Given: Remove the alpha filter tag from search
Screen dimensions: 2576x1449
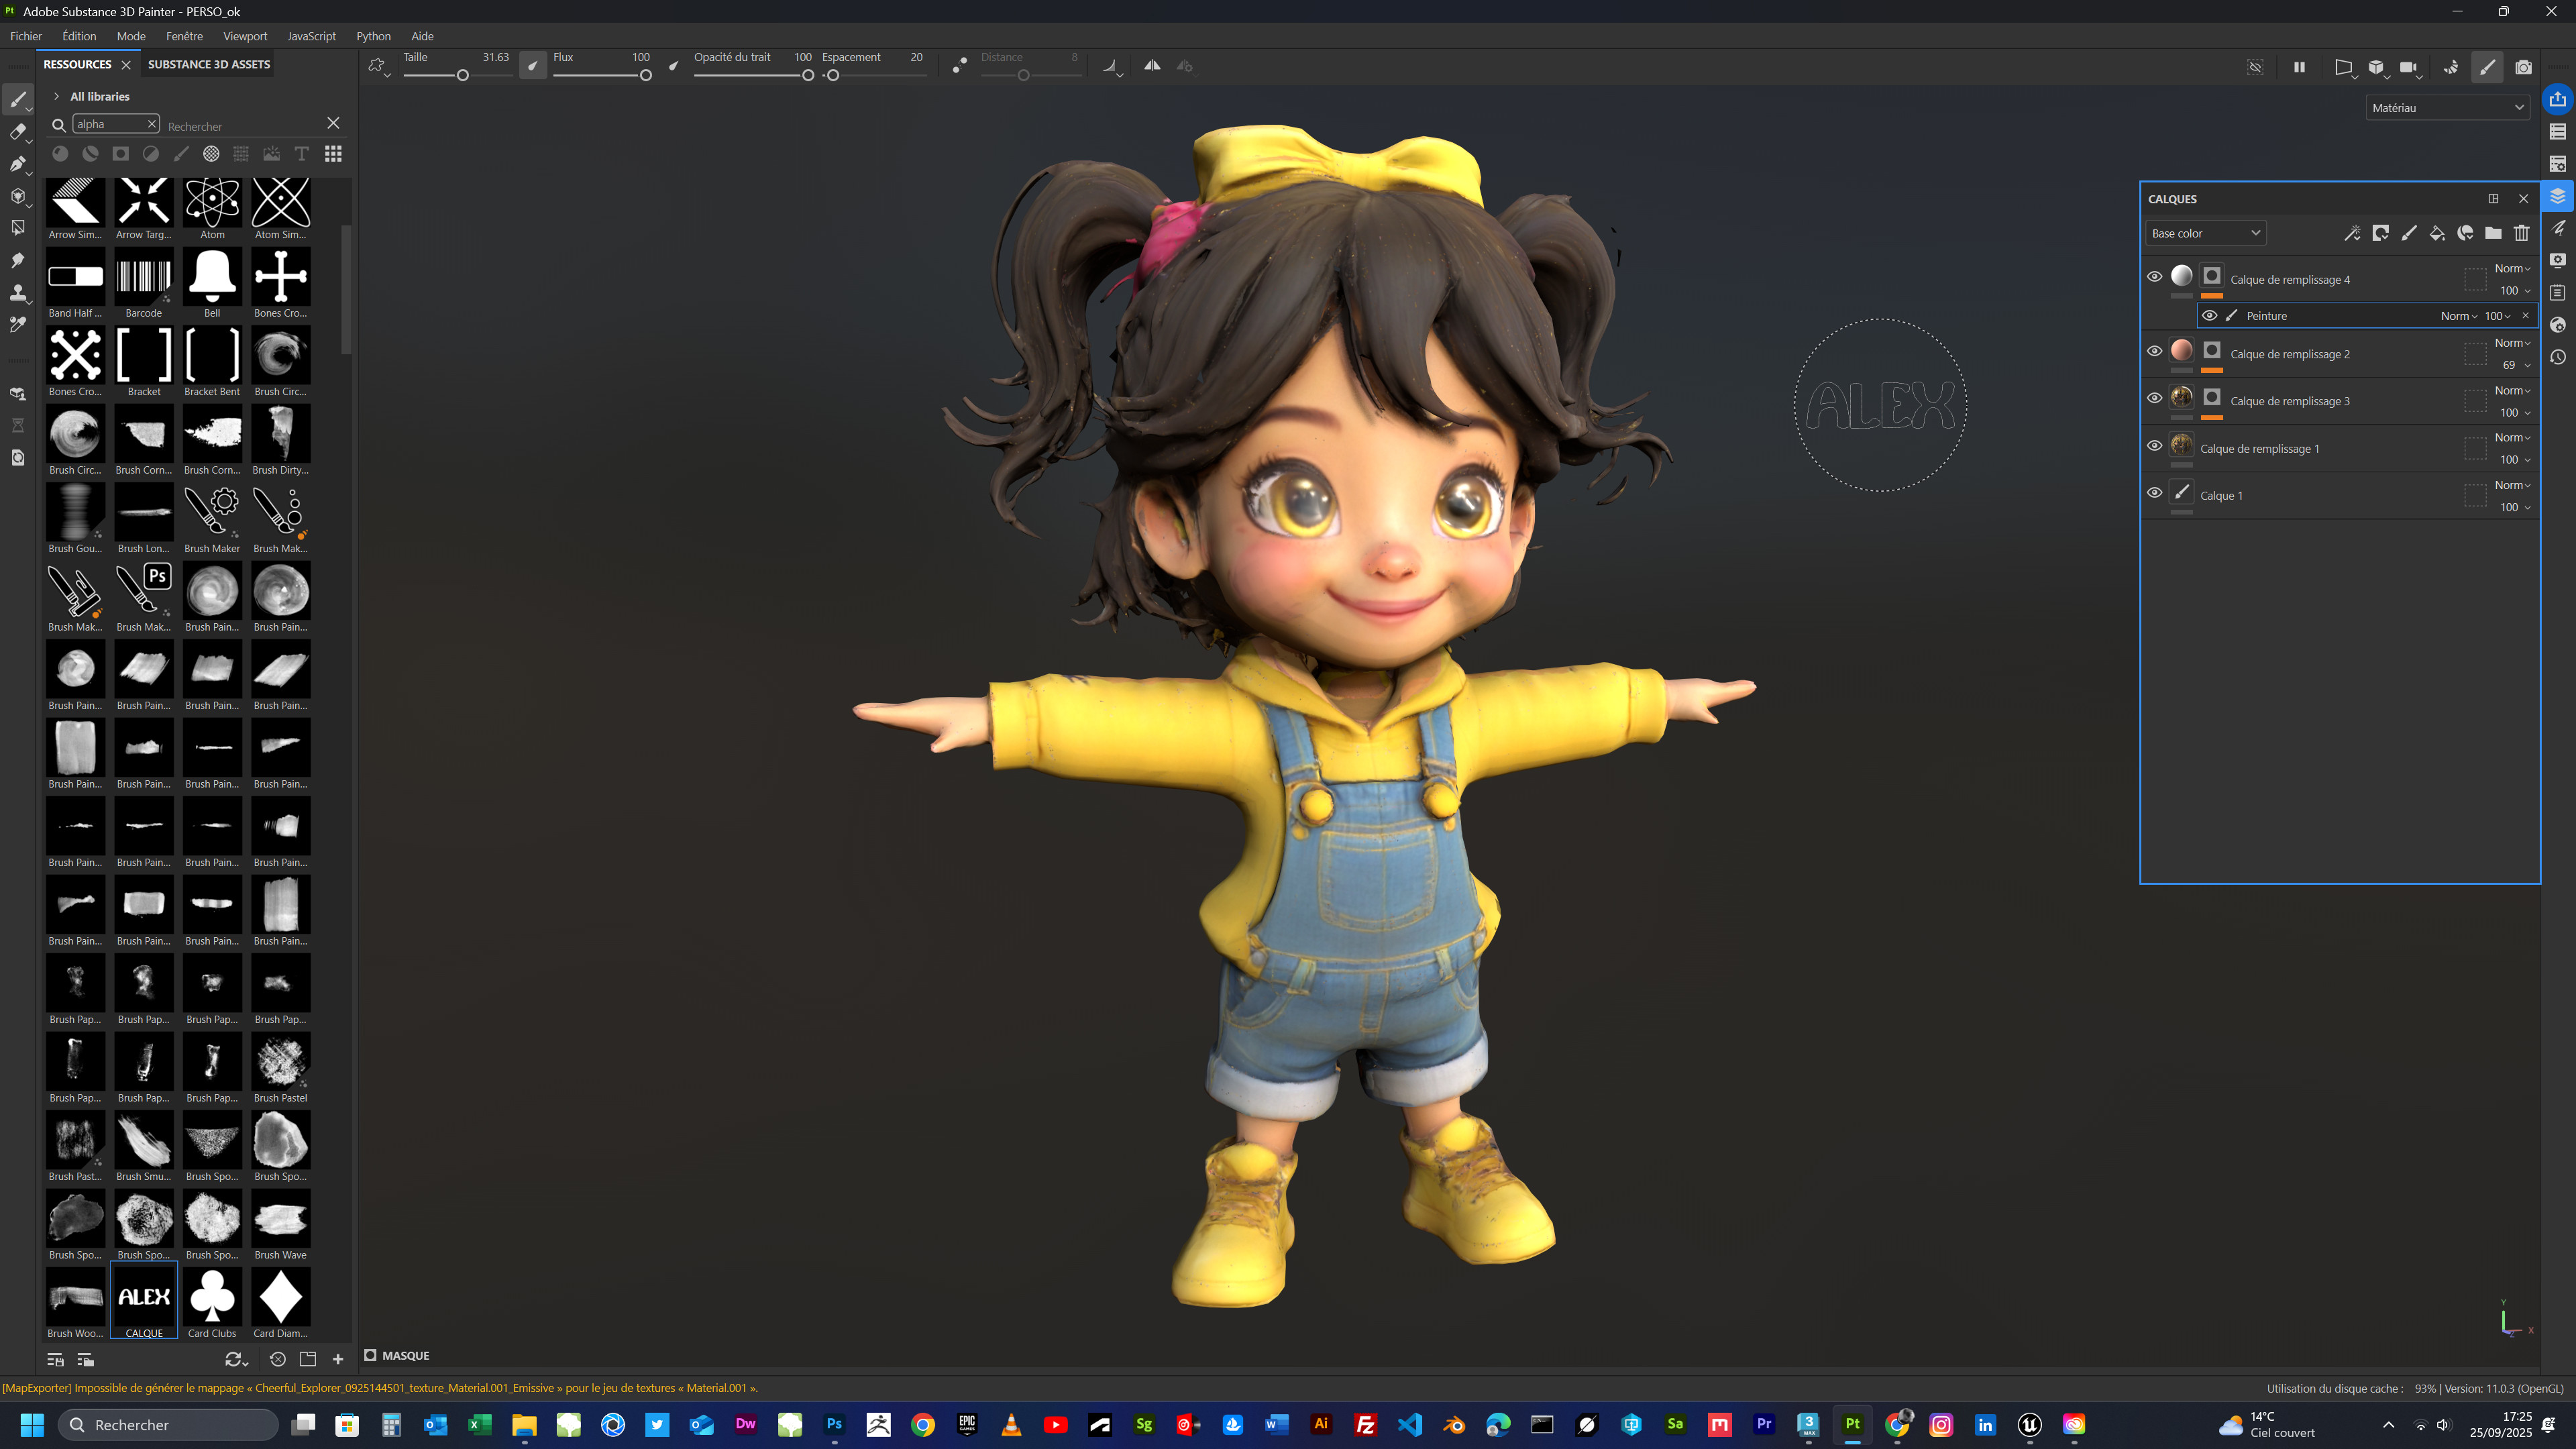Looking at the screenshot, I should click(x=151, y=124).
